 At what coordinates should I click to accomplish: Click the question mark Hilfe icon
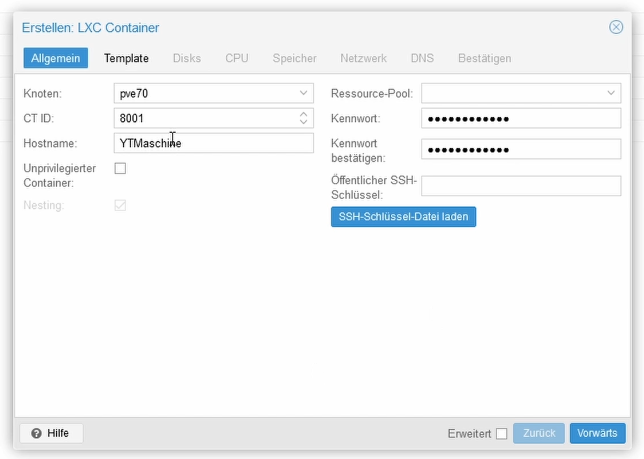36,433
